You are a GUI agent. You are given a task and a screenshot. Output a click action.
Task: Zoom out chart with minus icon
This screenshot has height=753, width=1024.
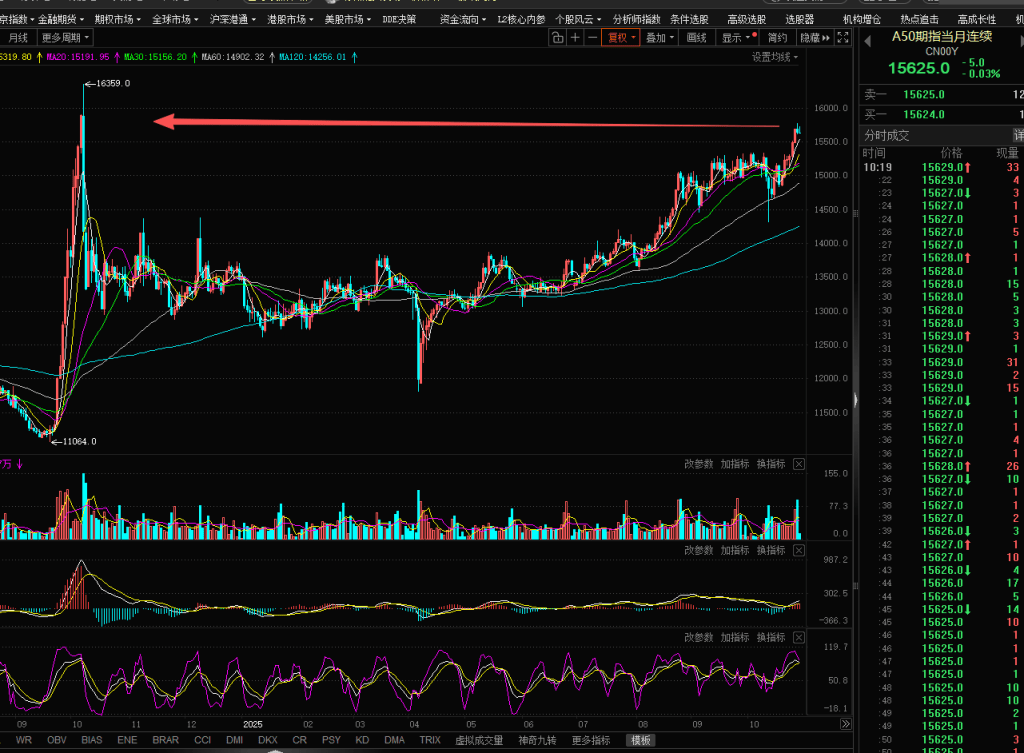point(592,38)
